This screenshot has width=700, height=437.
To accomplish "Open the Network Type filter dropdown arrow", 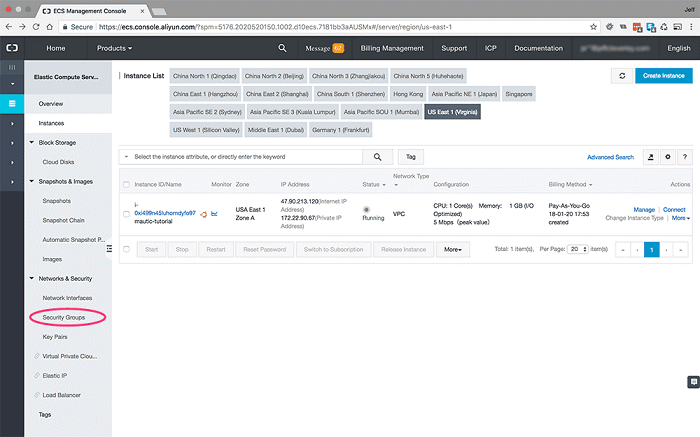I will click(396, 185).
